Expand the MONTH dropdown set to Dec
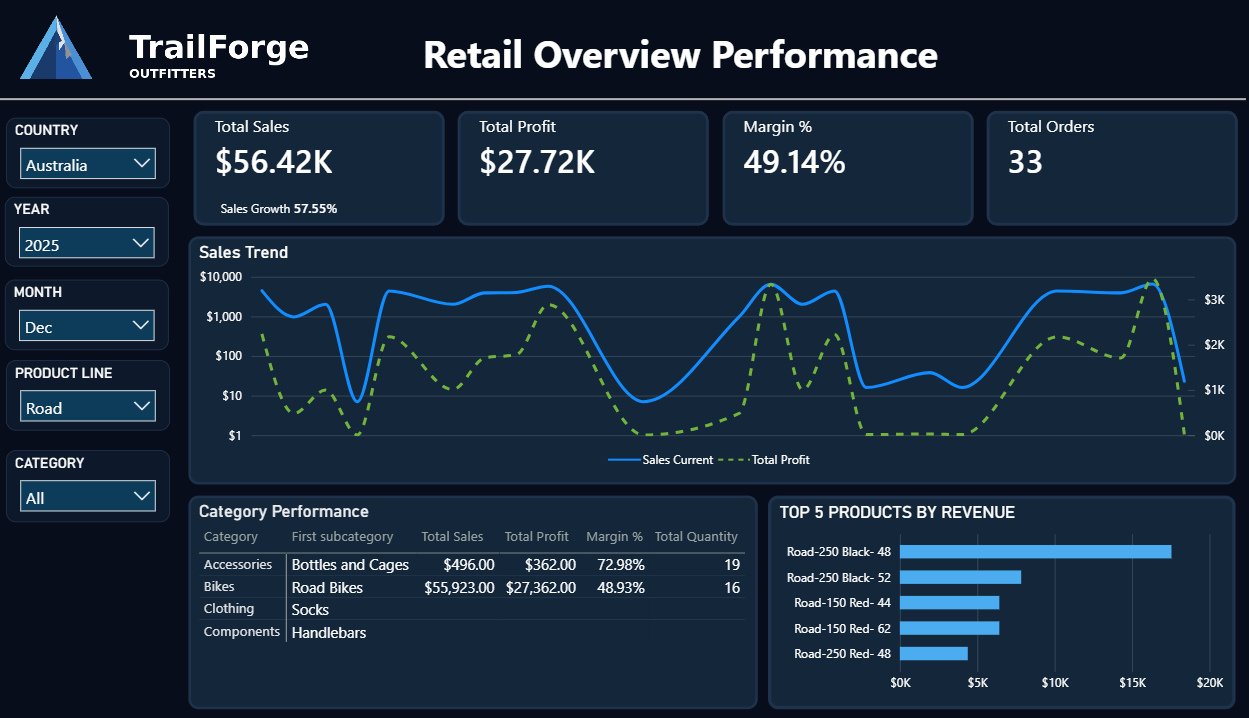This screenshot has width=1249, height=718. [x=86, y=325]
